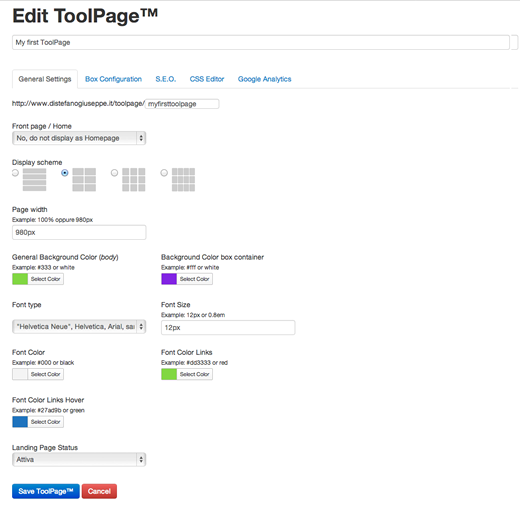This screenshot has width=532, height=506.
Task: Choose the two-column grid scheme thumbnail
Action: click(x=84, y=180)
